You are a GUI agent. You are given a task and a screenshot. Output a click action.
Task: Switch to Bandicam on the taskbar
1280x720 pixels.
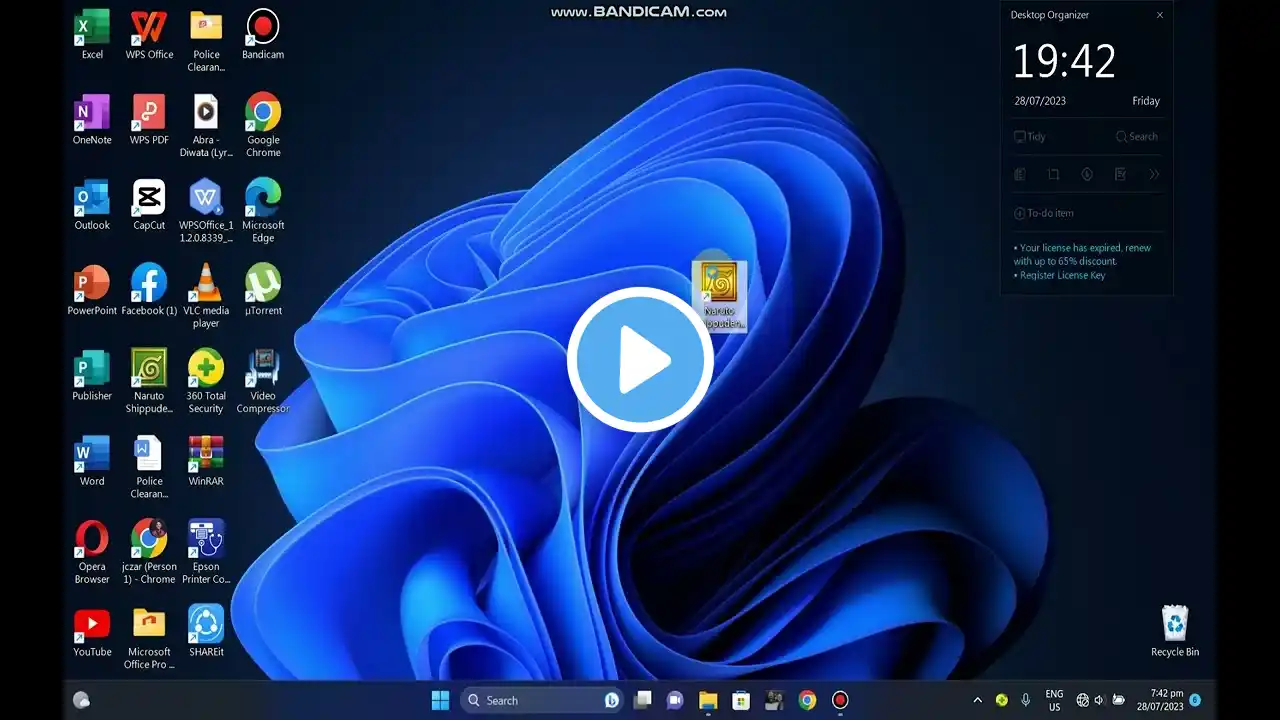pyautogui.click(x=840, y=700)
